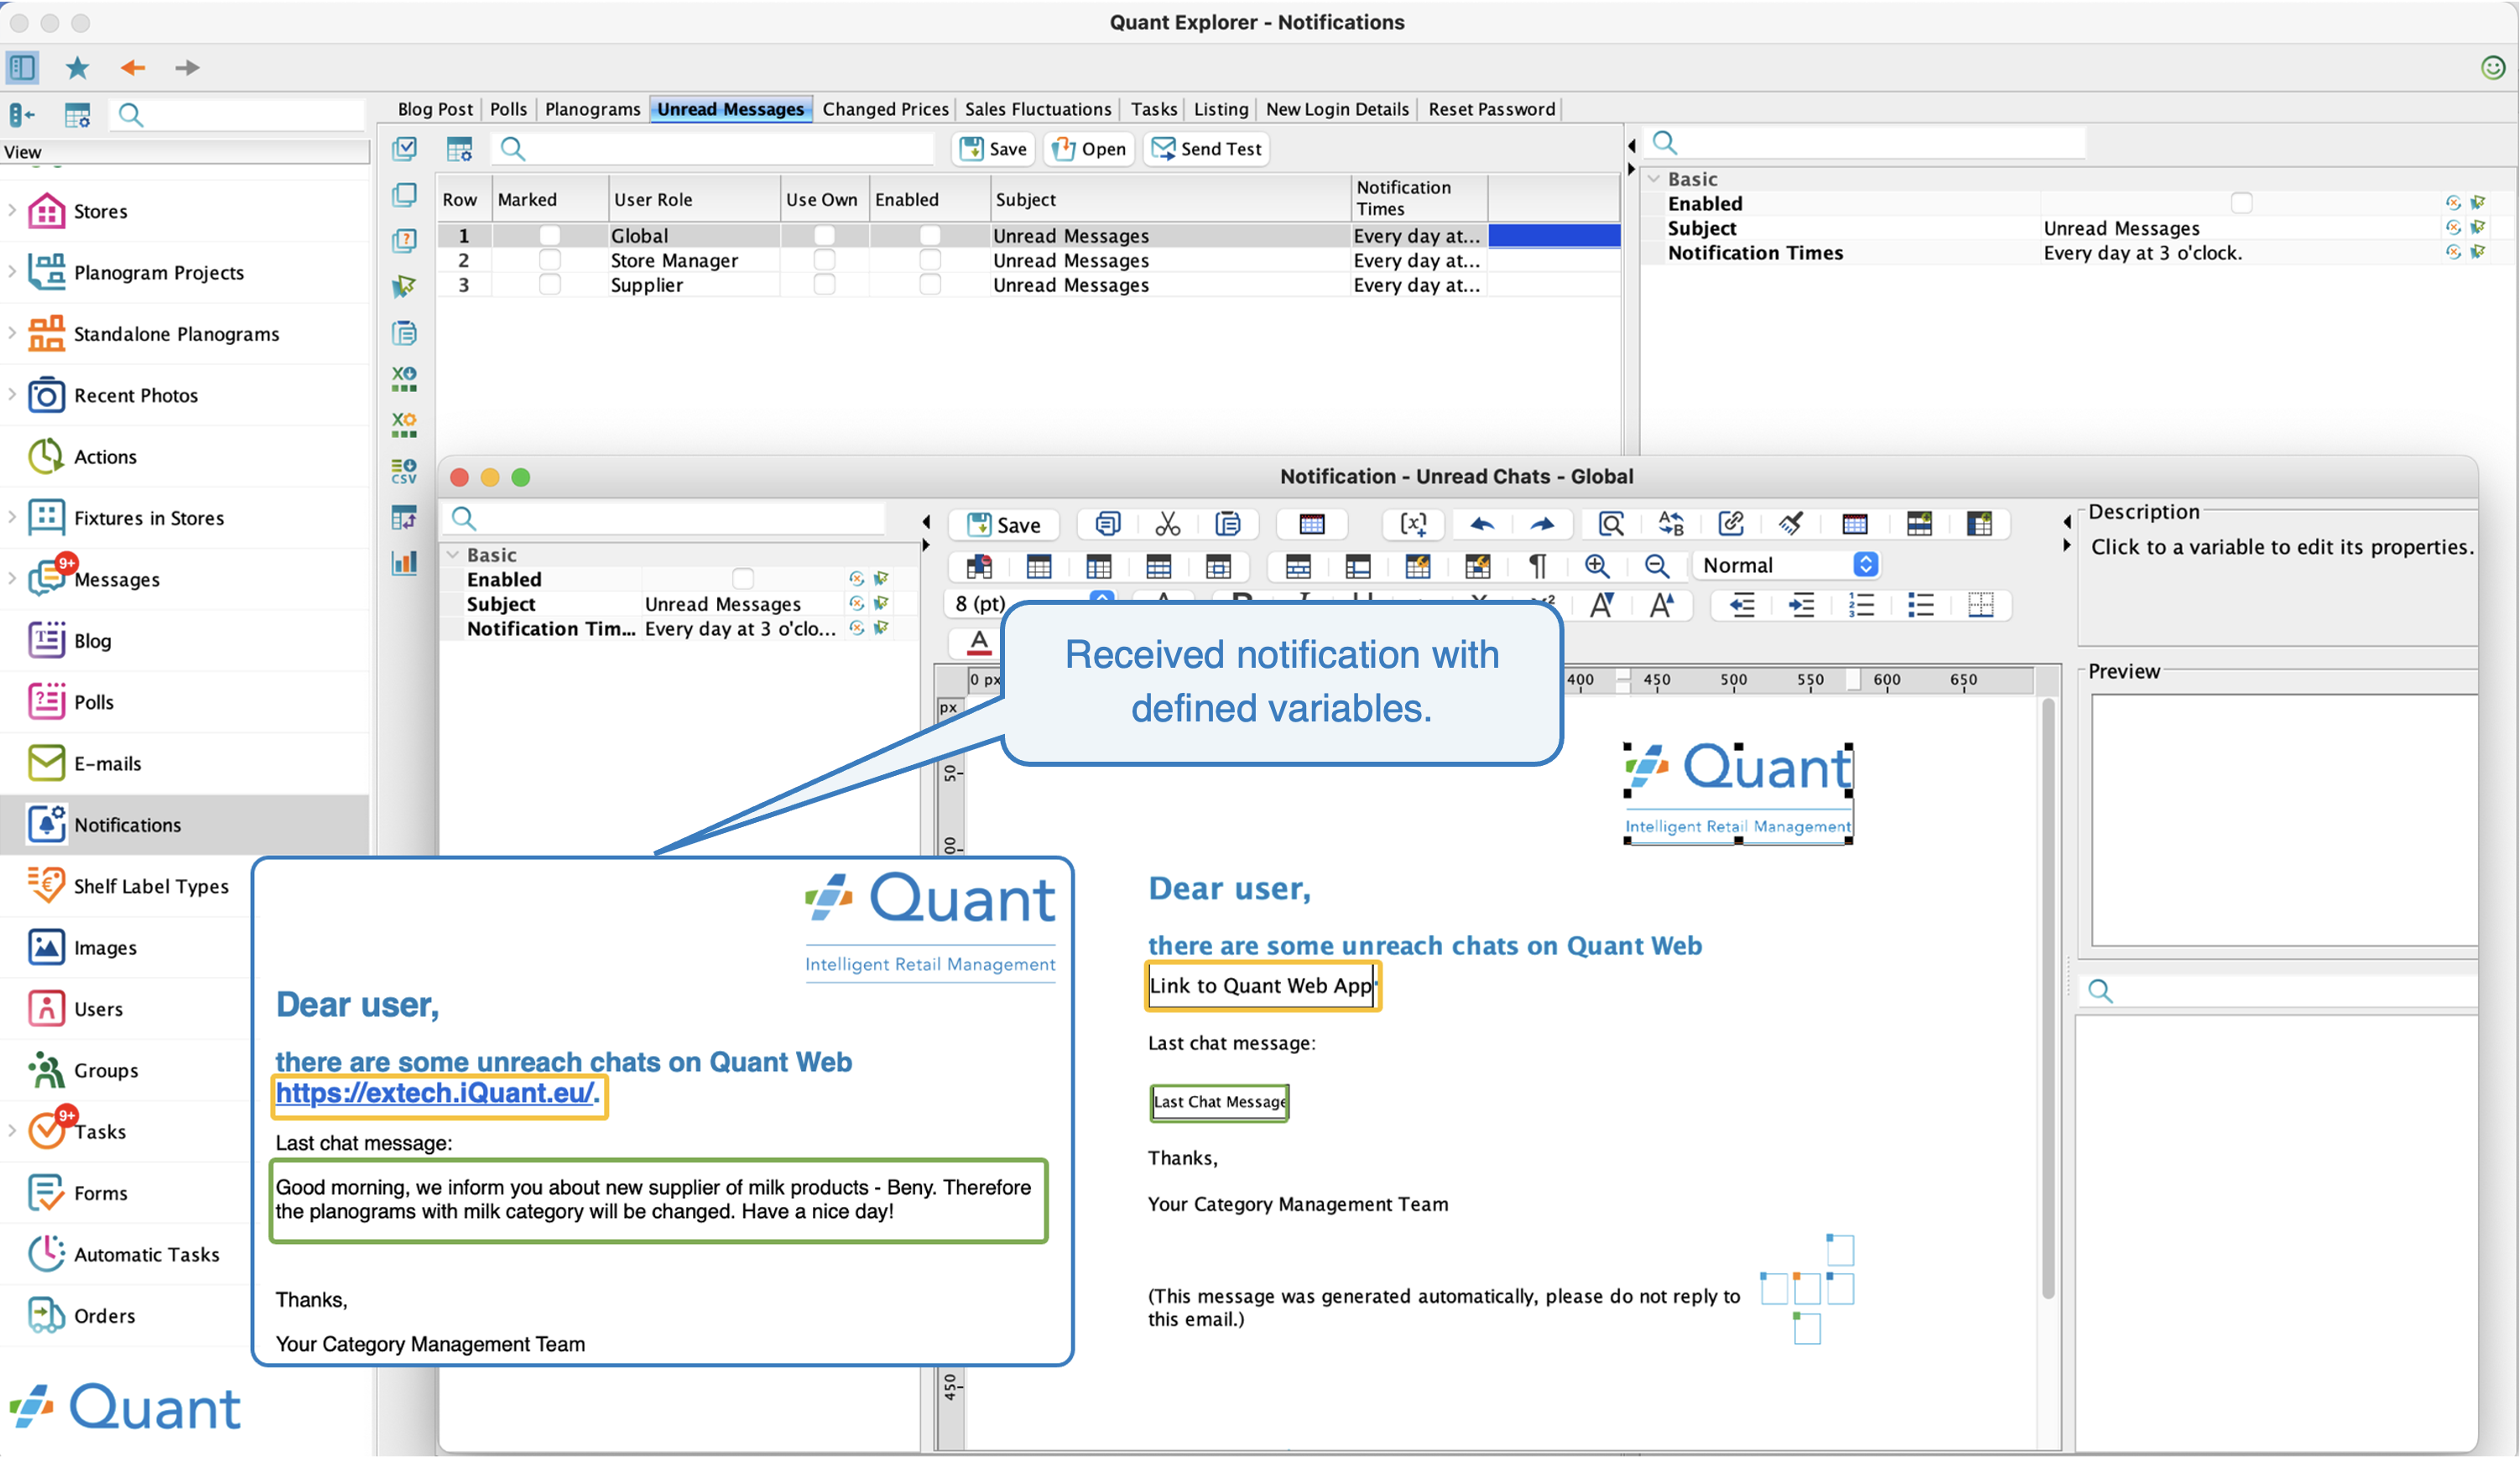Click the mark-all checkbox icon in vertical toolbar
Image resolution: width=2520 pixels, height=1458 pixels.
[x=404, y=149]
